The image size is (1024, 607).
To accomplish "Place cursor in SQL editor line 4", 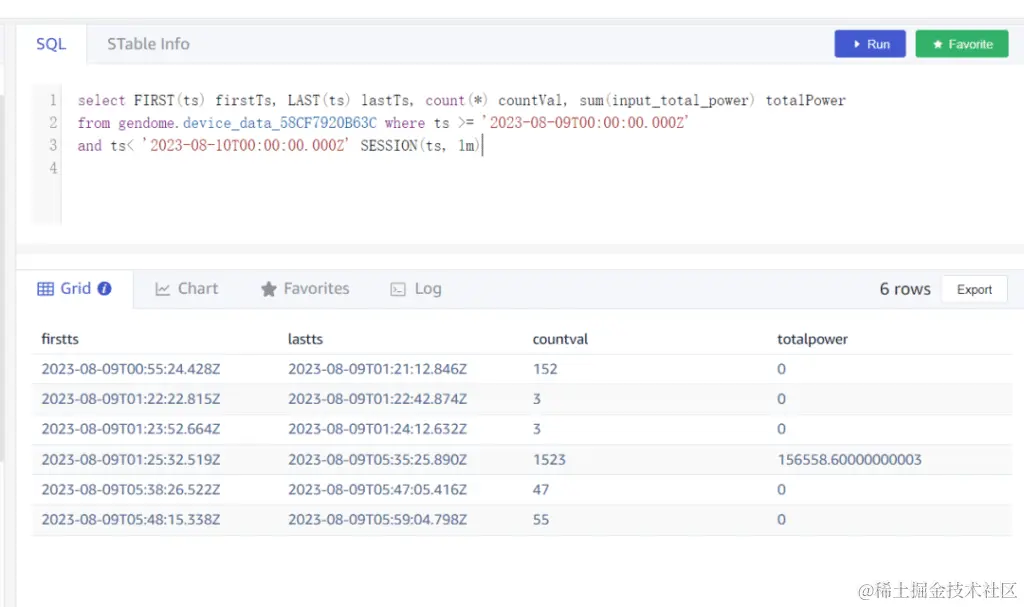I will [261, 168].
